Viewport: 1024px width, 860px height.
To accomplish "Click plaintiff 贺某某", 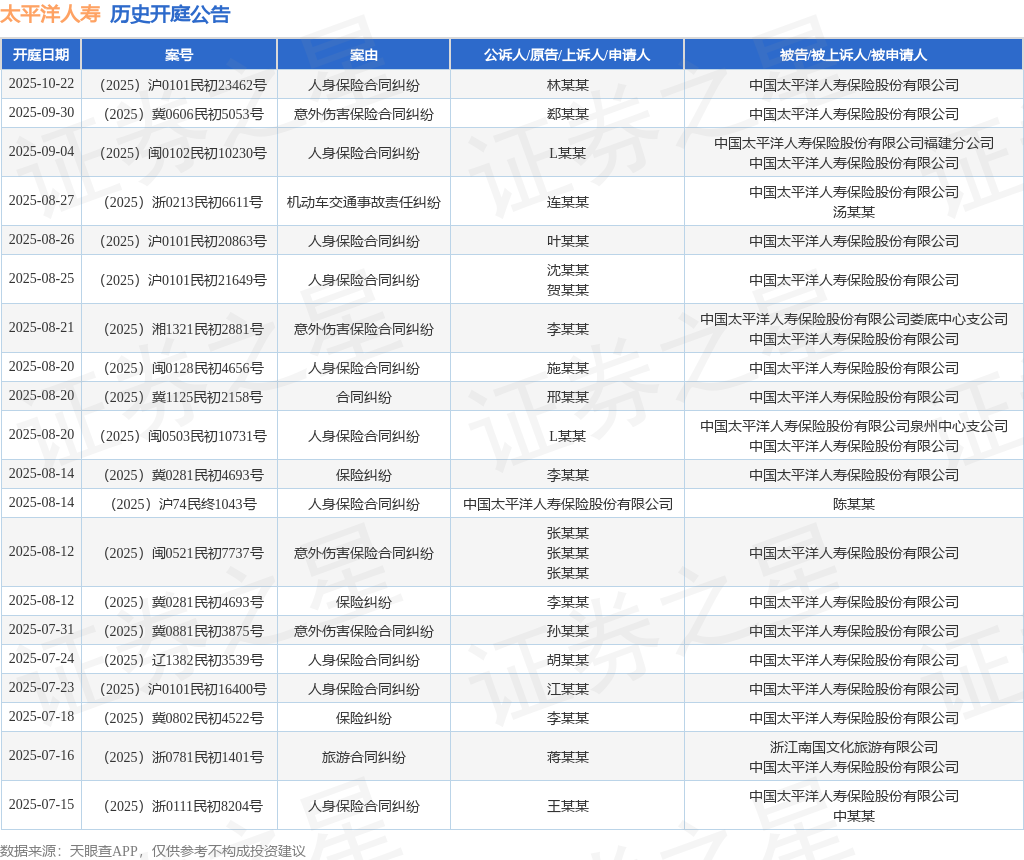I will point(568,291).
